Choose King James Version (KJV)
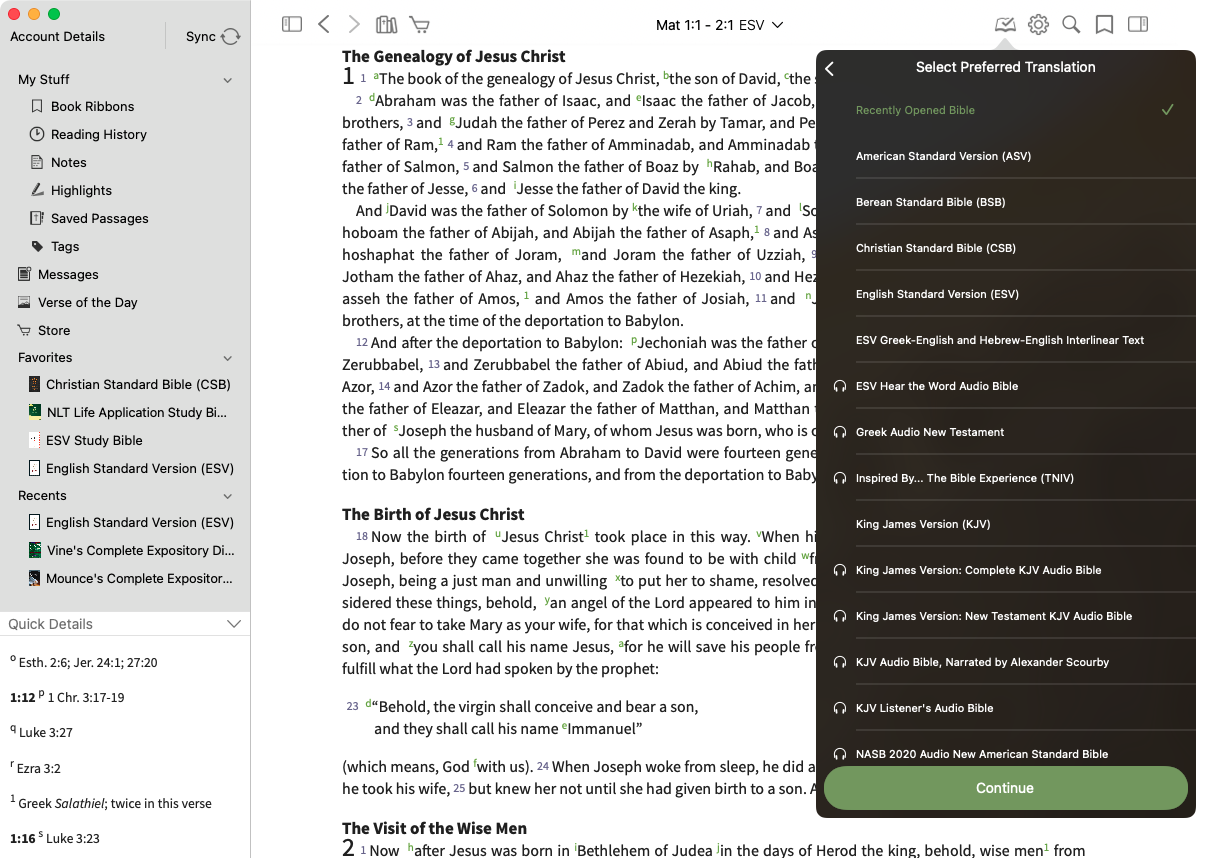 pyautogui.click(x=922, y=524)
